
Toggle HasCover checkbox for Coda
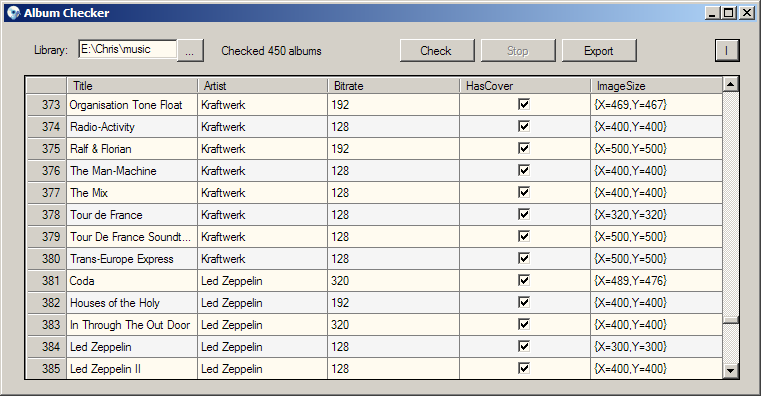(x=524, y=280)
